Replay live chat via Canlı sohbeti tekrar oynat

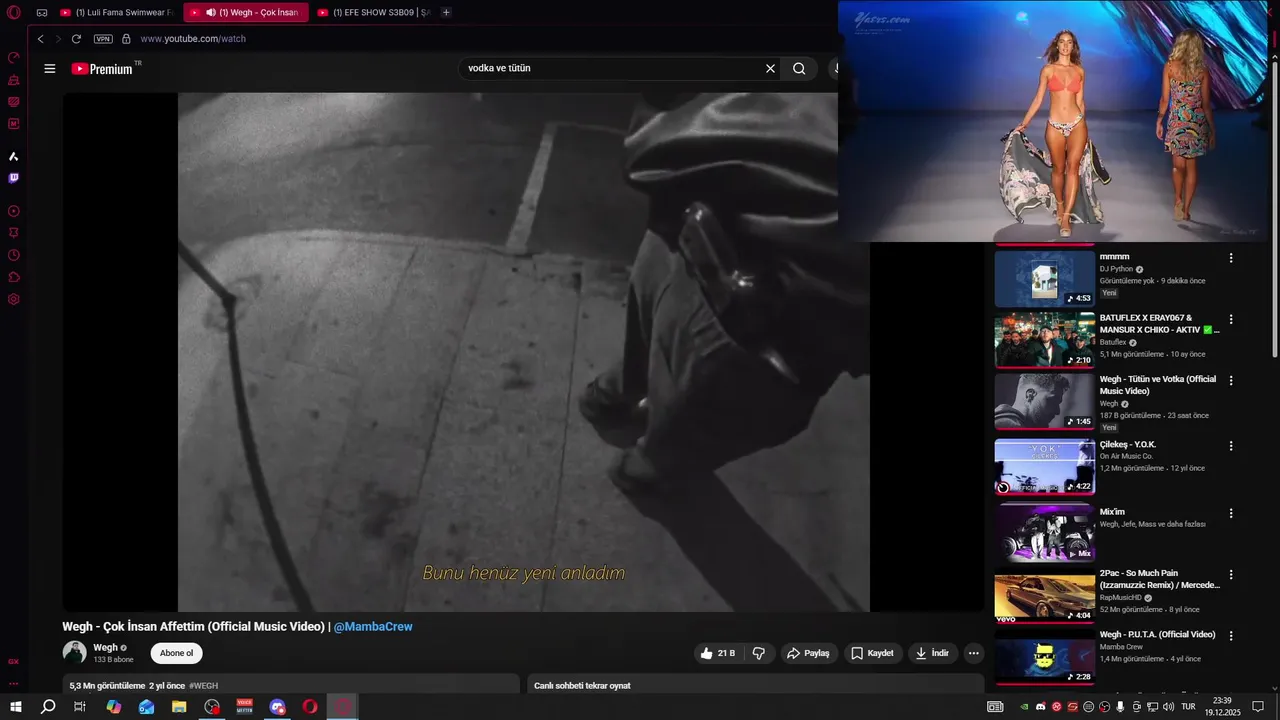click(582, 686)
